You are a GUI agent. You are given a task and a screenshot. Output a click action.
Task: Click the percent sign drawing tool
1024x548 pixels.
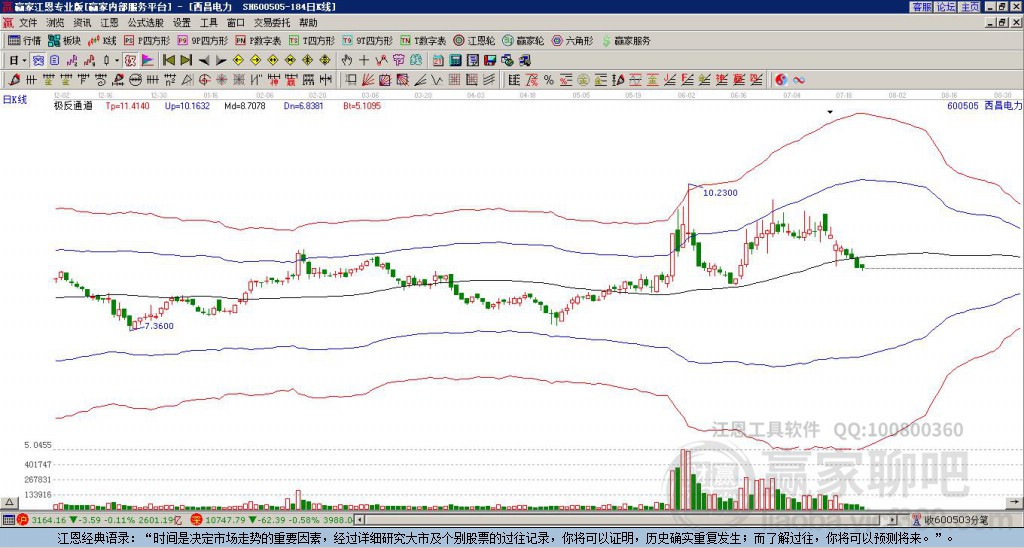(x=549, y=80)
